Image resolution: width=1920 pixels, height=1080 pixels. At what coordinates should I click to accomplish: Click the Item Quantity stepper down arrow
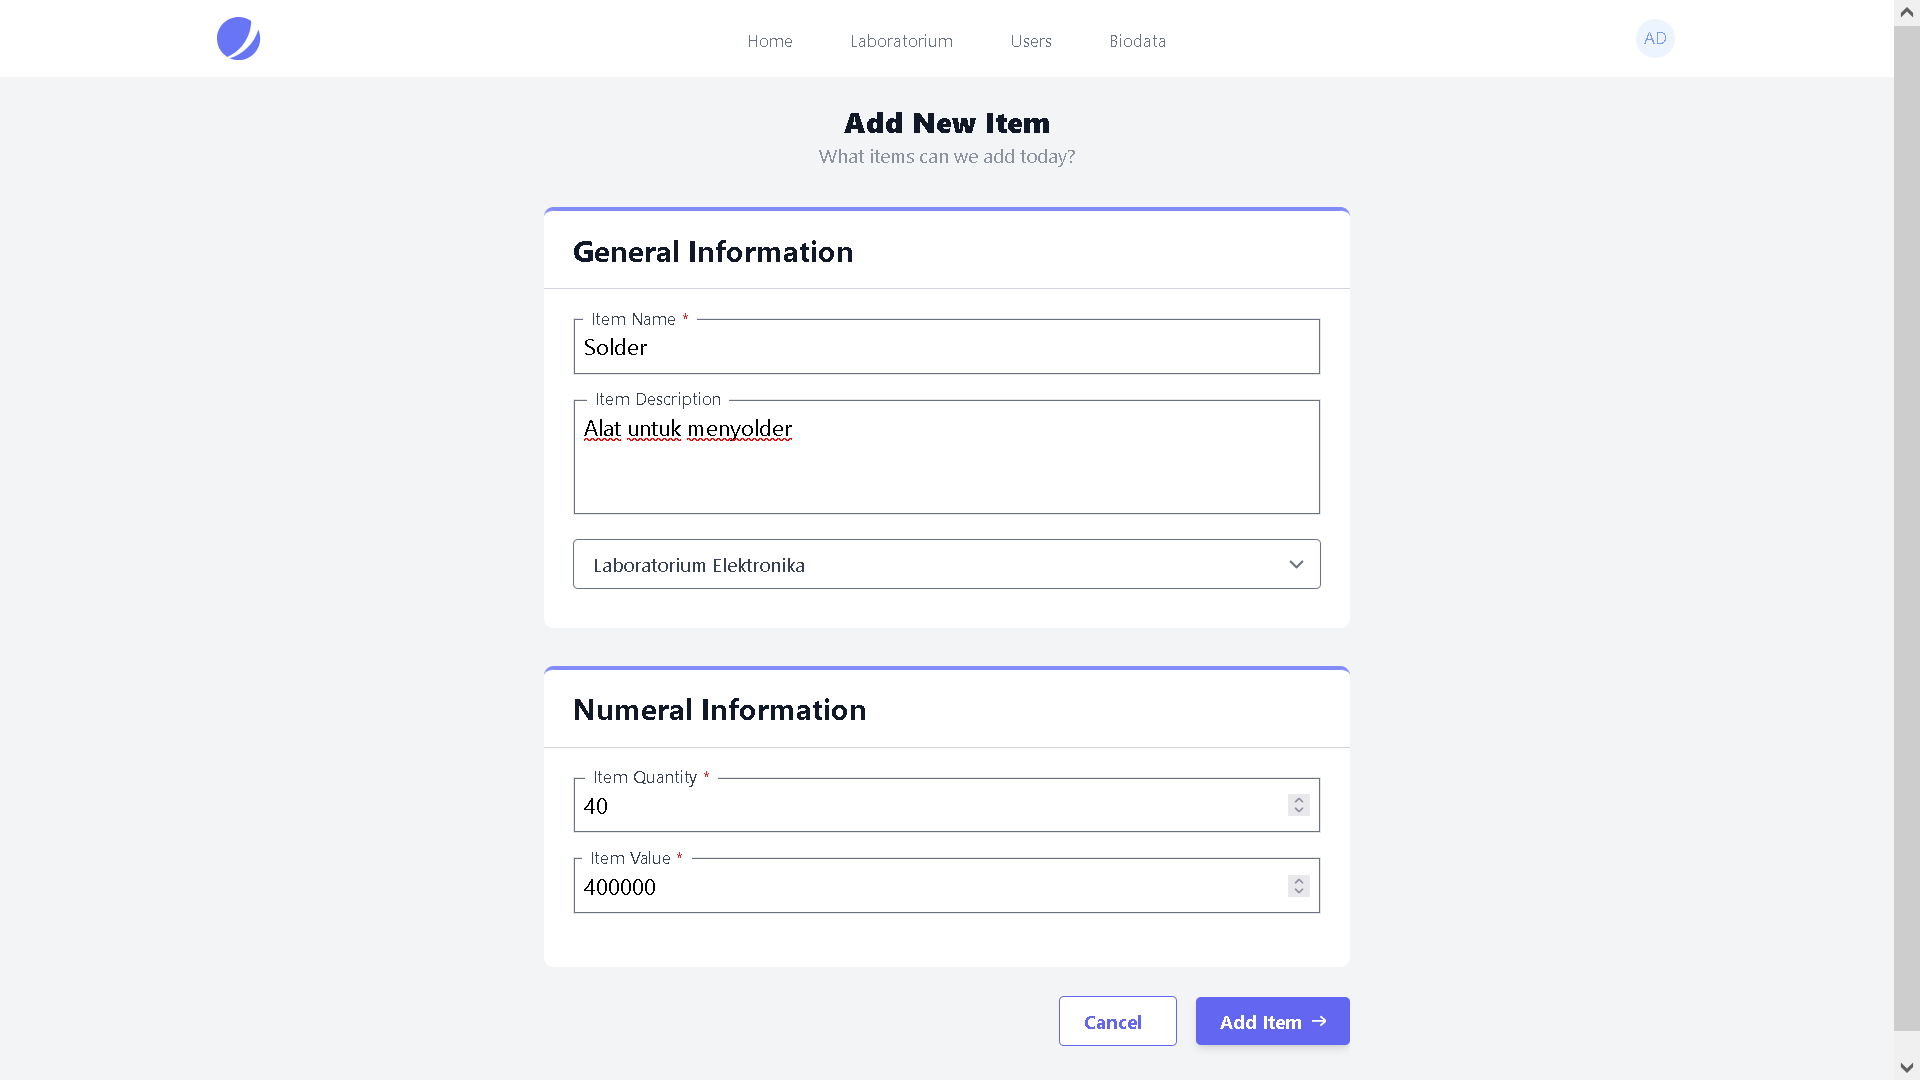(1298, 810)
